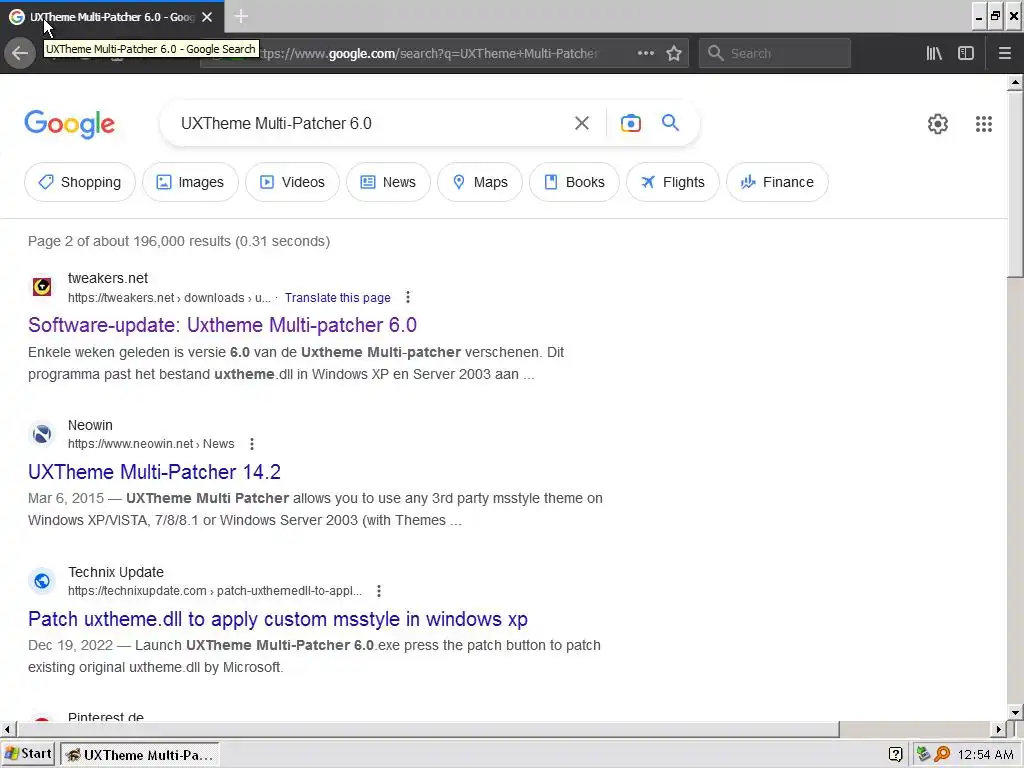Bookmark this page with the star icon
Image resolution: width=1024 pixels, height=768 pixels.
674,53
